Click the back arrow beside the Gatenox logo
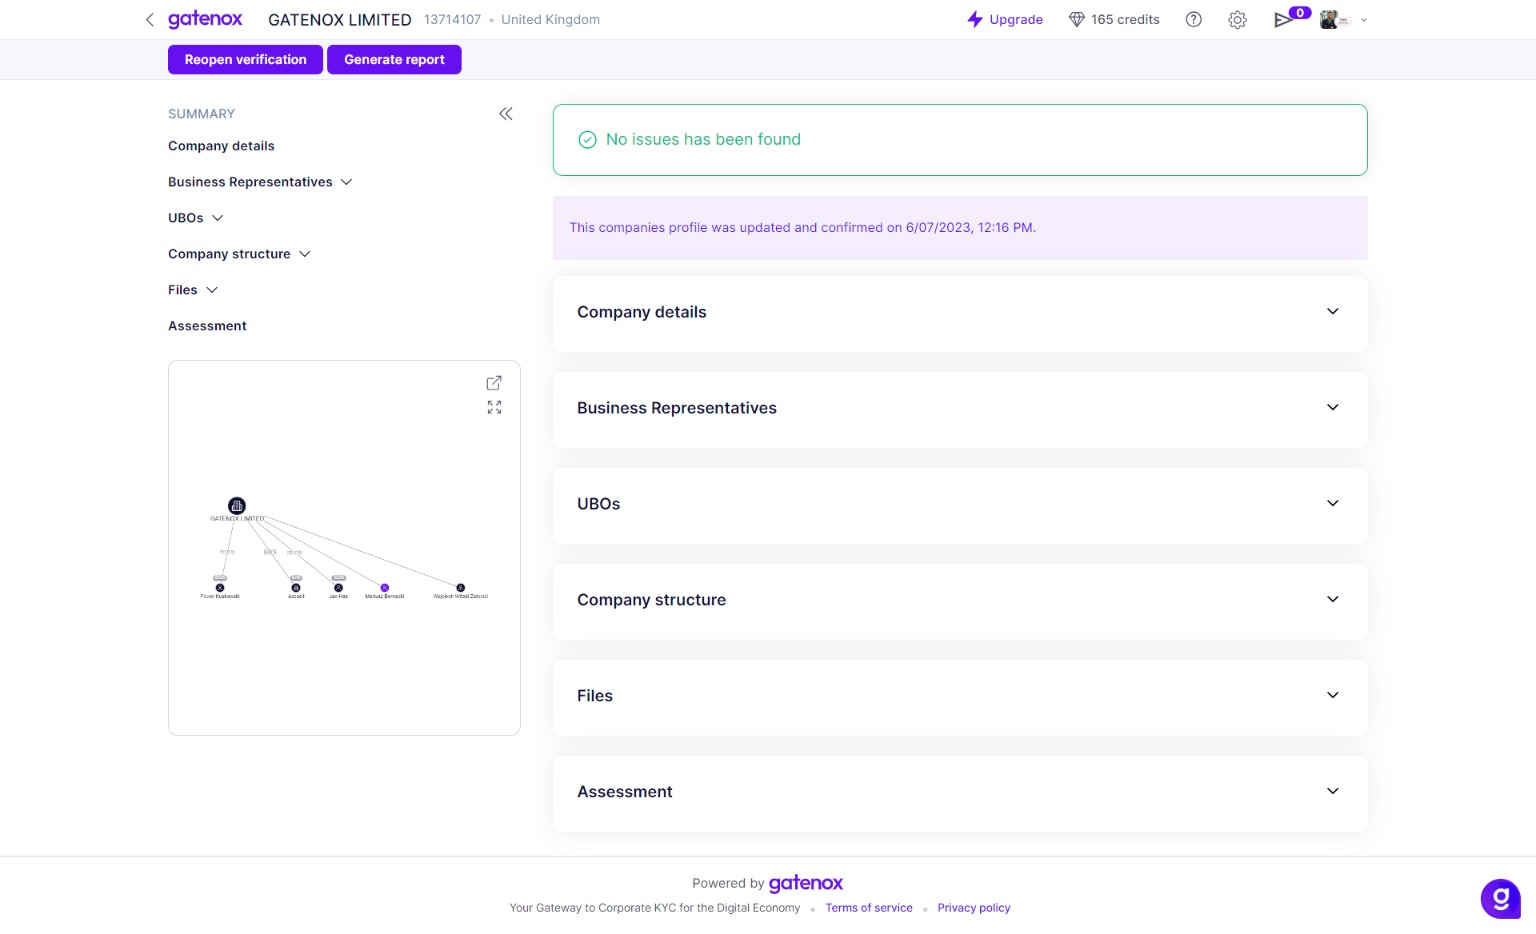The image size is (1536, 934). (149, 19)
